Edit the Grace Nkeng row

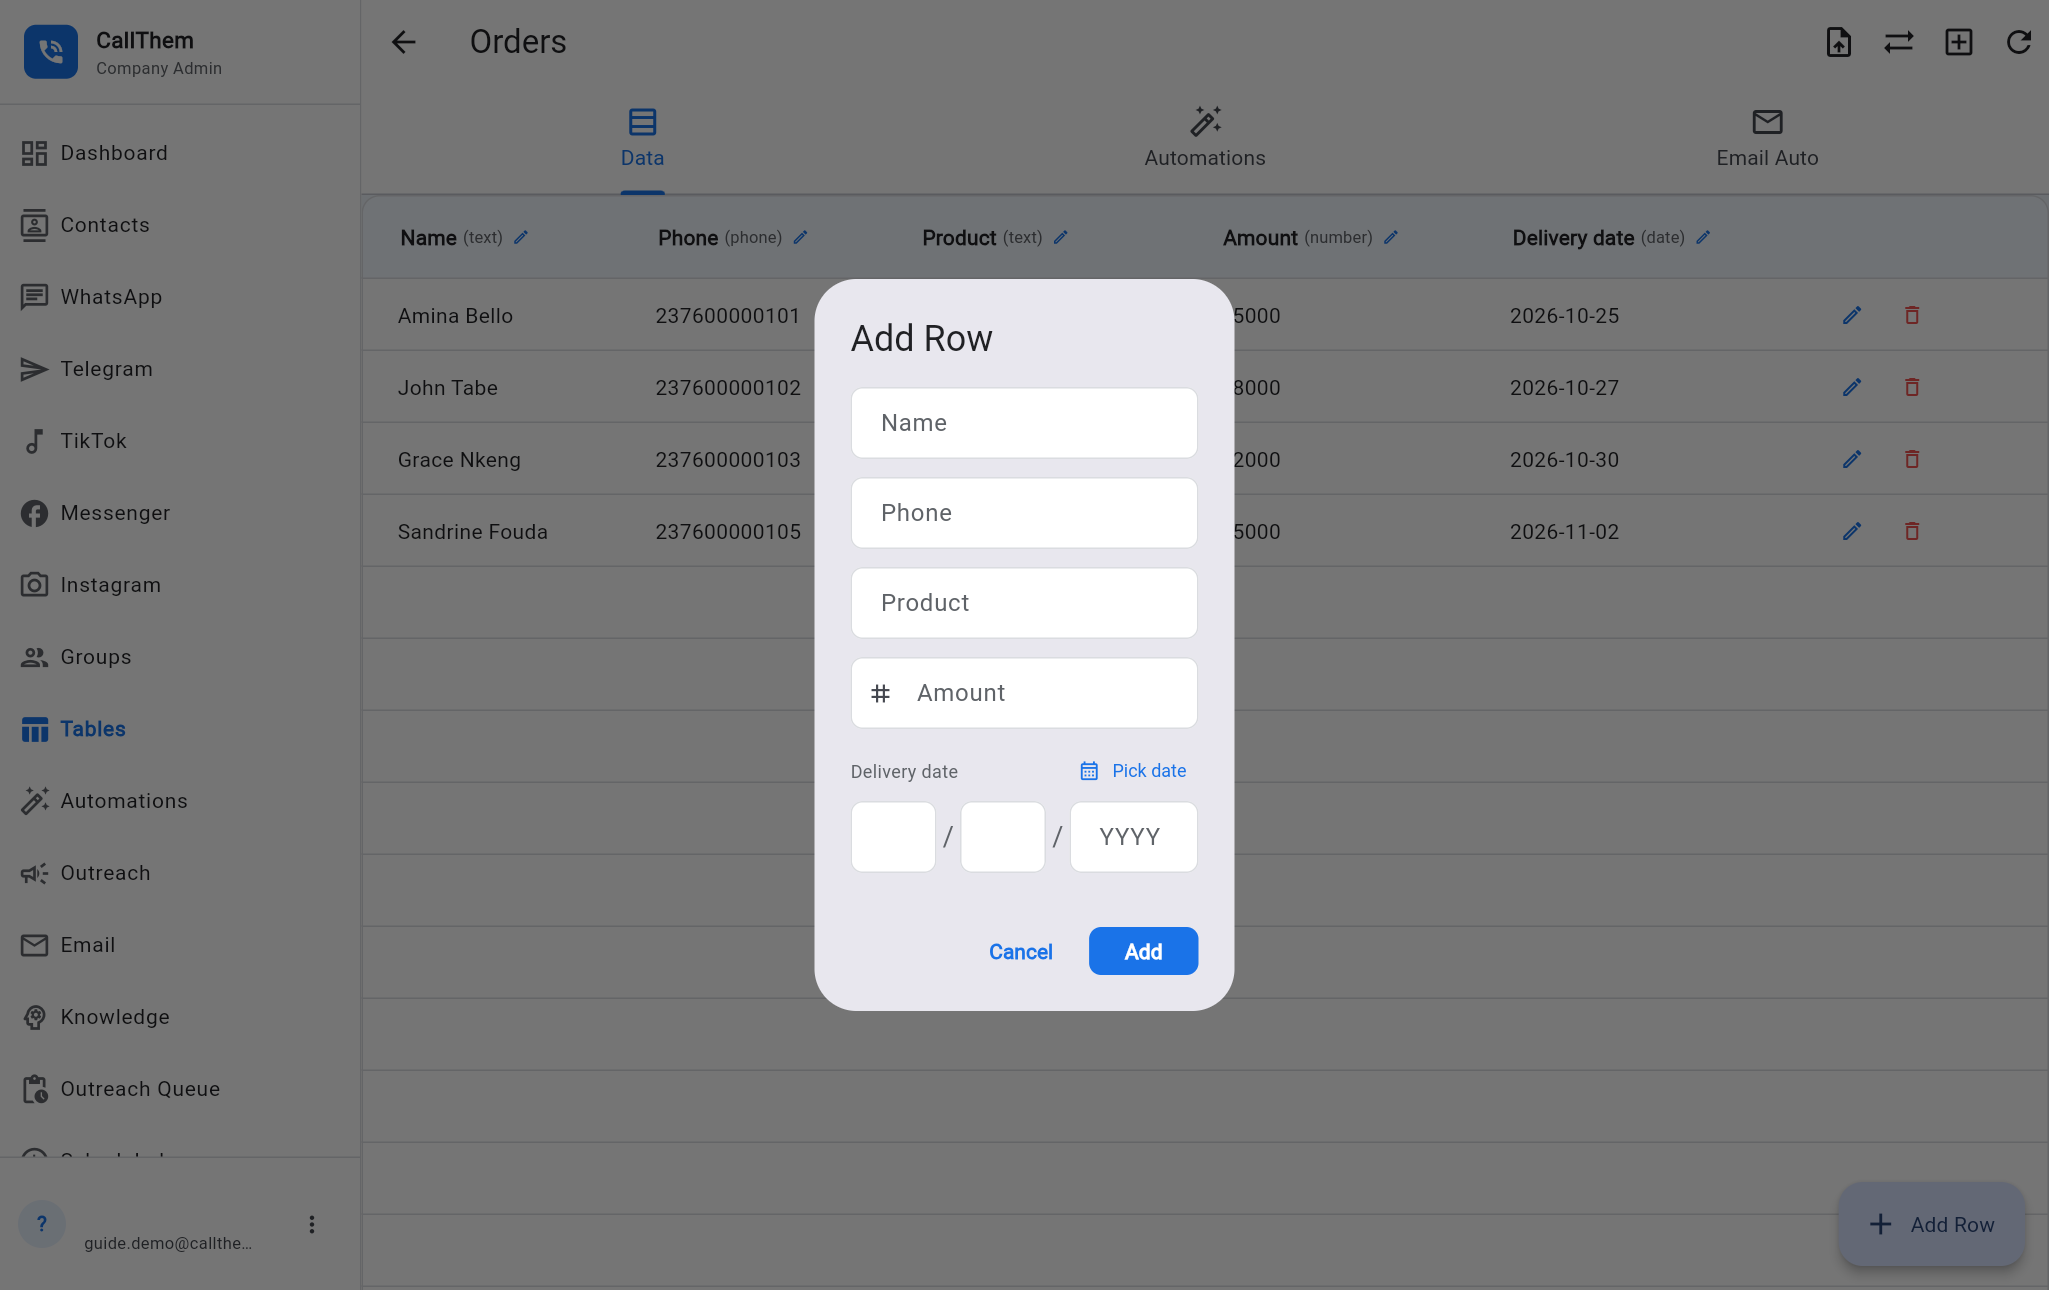pos(1852,460)
